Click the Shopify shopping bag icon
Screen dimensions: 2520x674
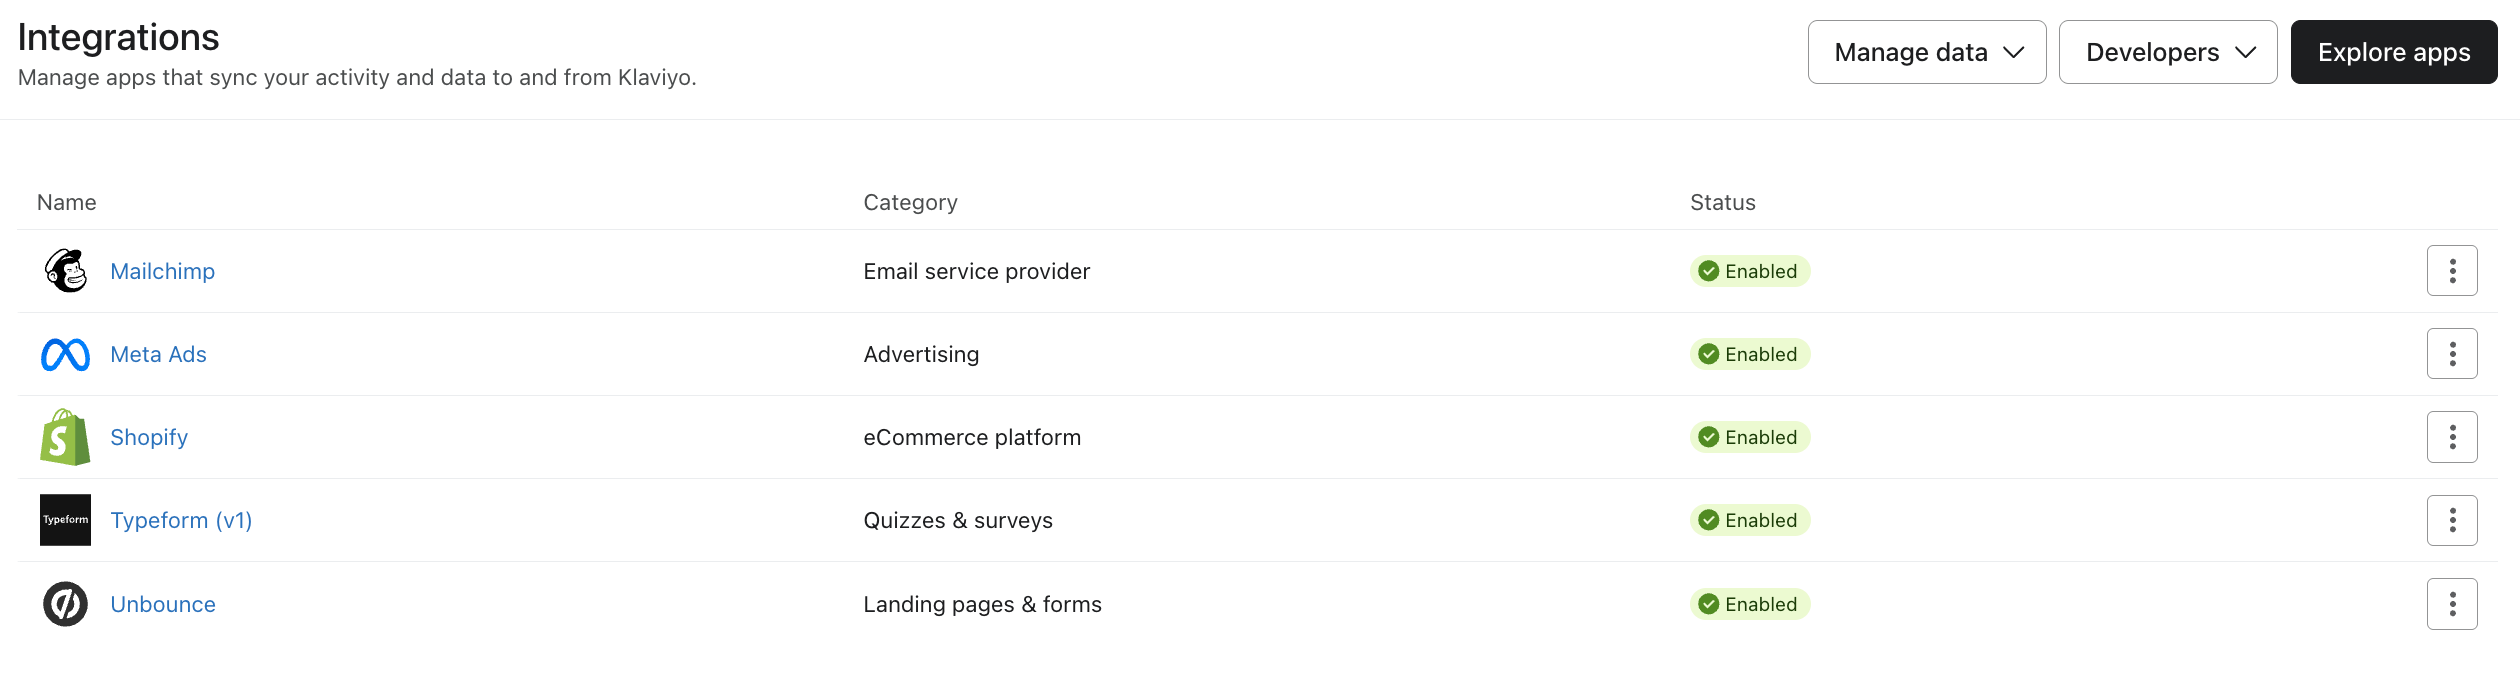pos(65,438)
